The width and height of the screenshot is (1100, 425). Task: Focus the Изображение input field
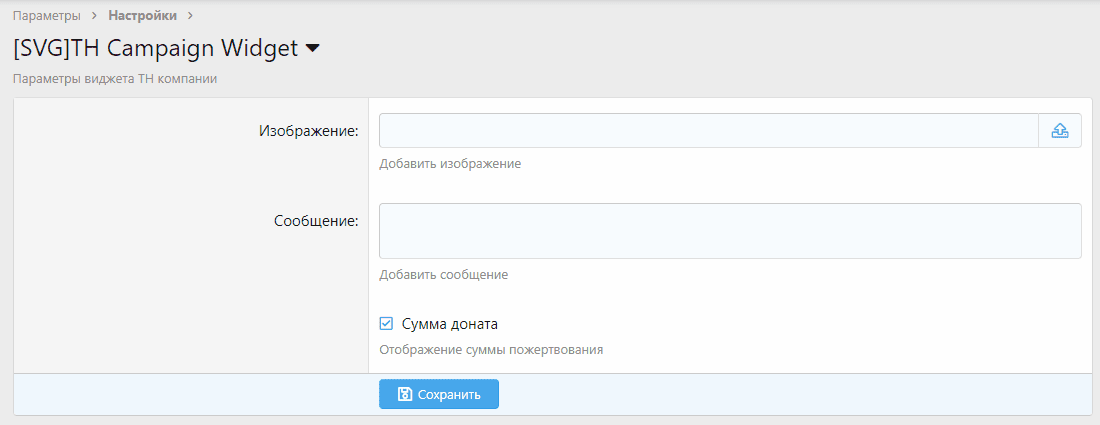coord(708,131)
